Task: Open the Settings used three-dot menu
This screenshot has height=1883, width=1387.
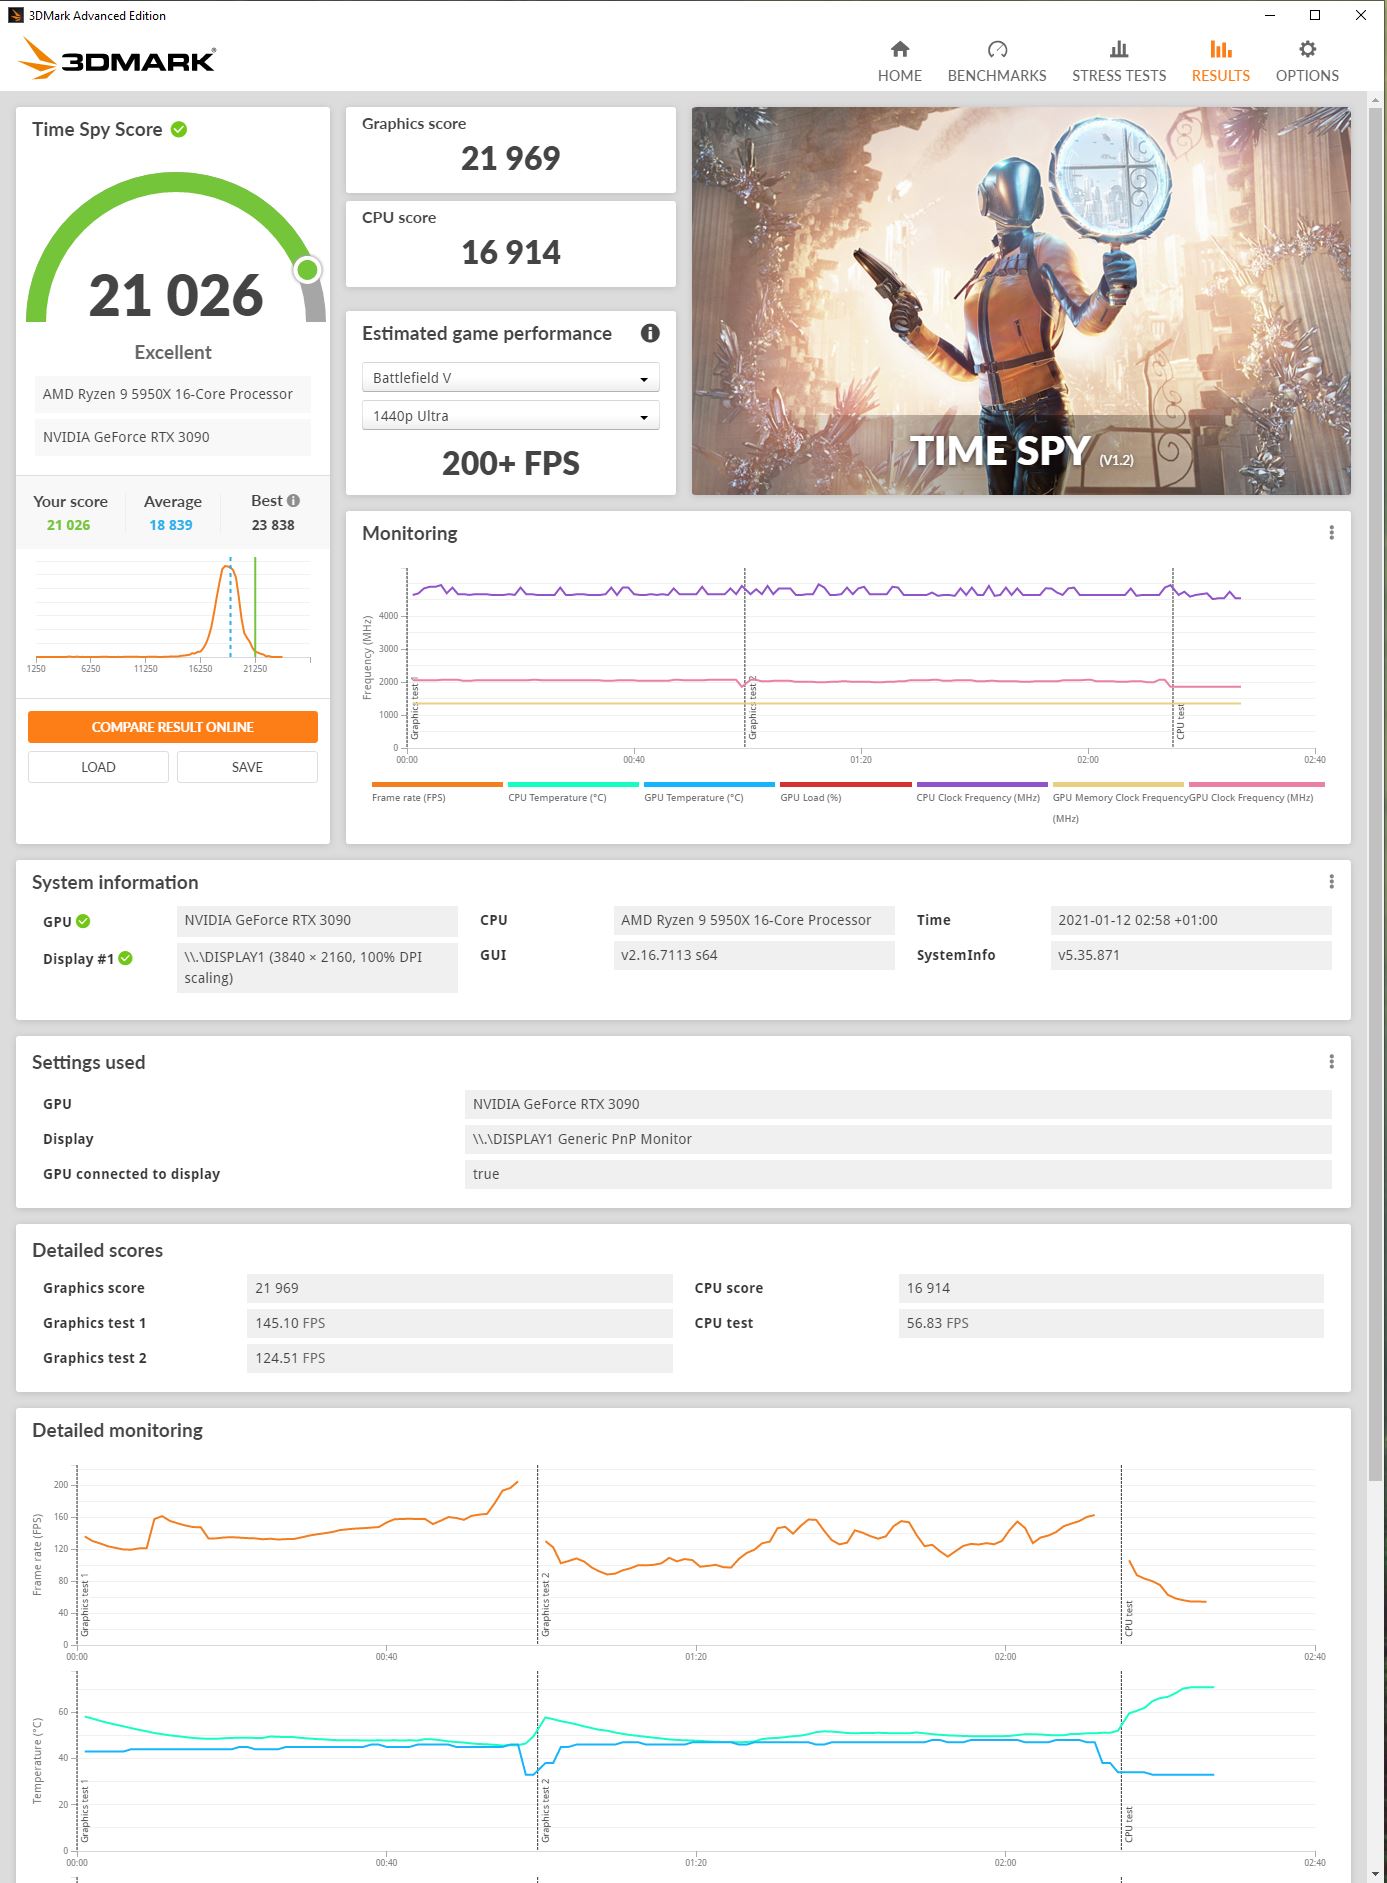Action: (1331, 1061)
